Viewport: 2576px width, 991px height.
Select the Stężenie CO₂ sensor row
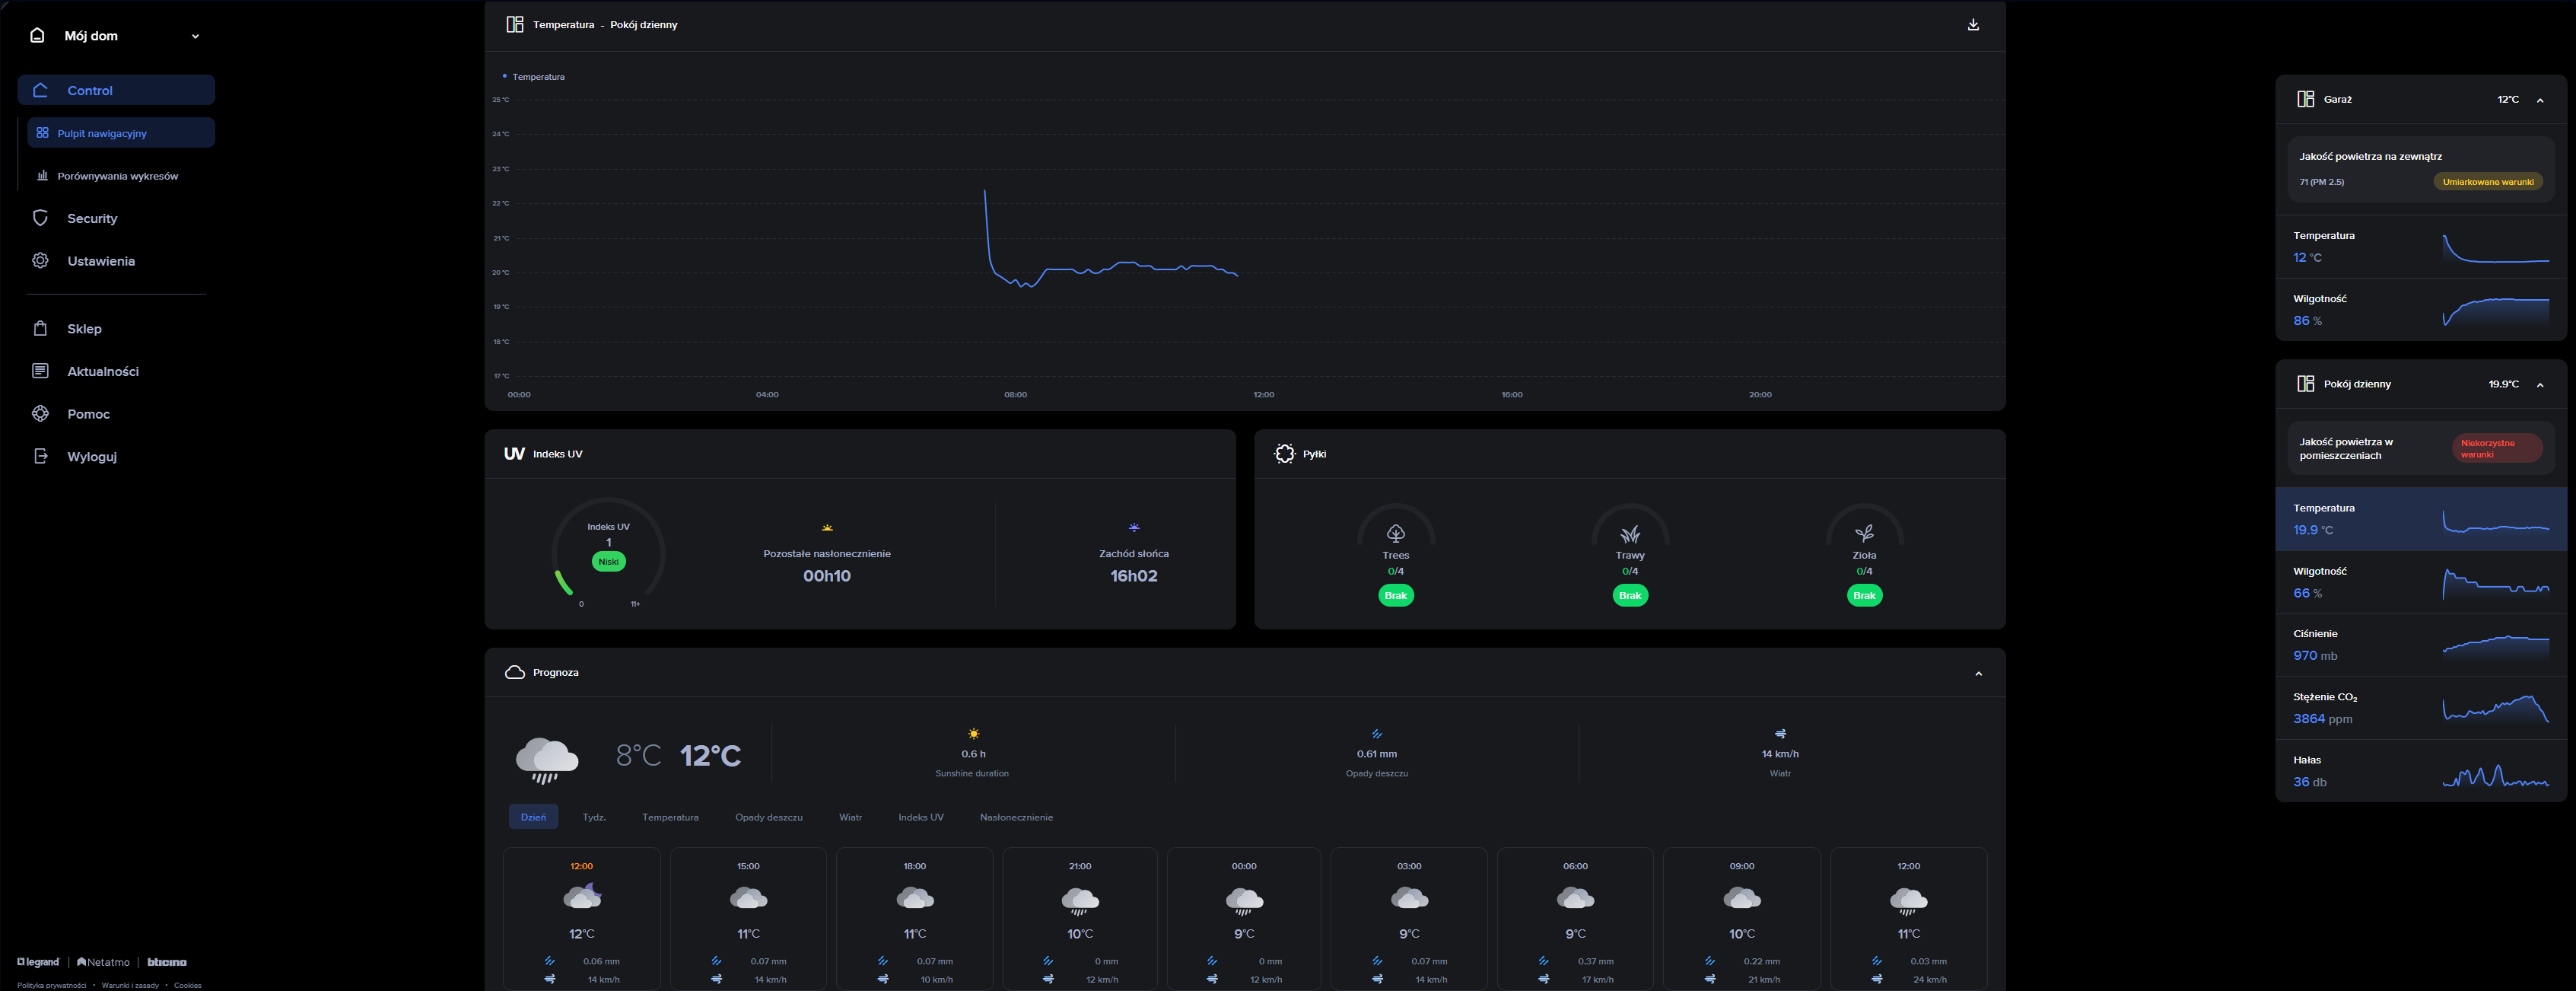pyautogui.click(x=2419, y=708)
